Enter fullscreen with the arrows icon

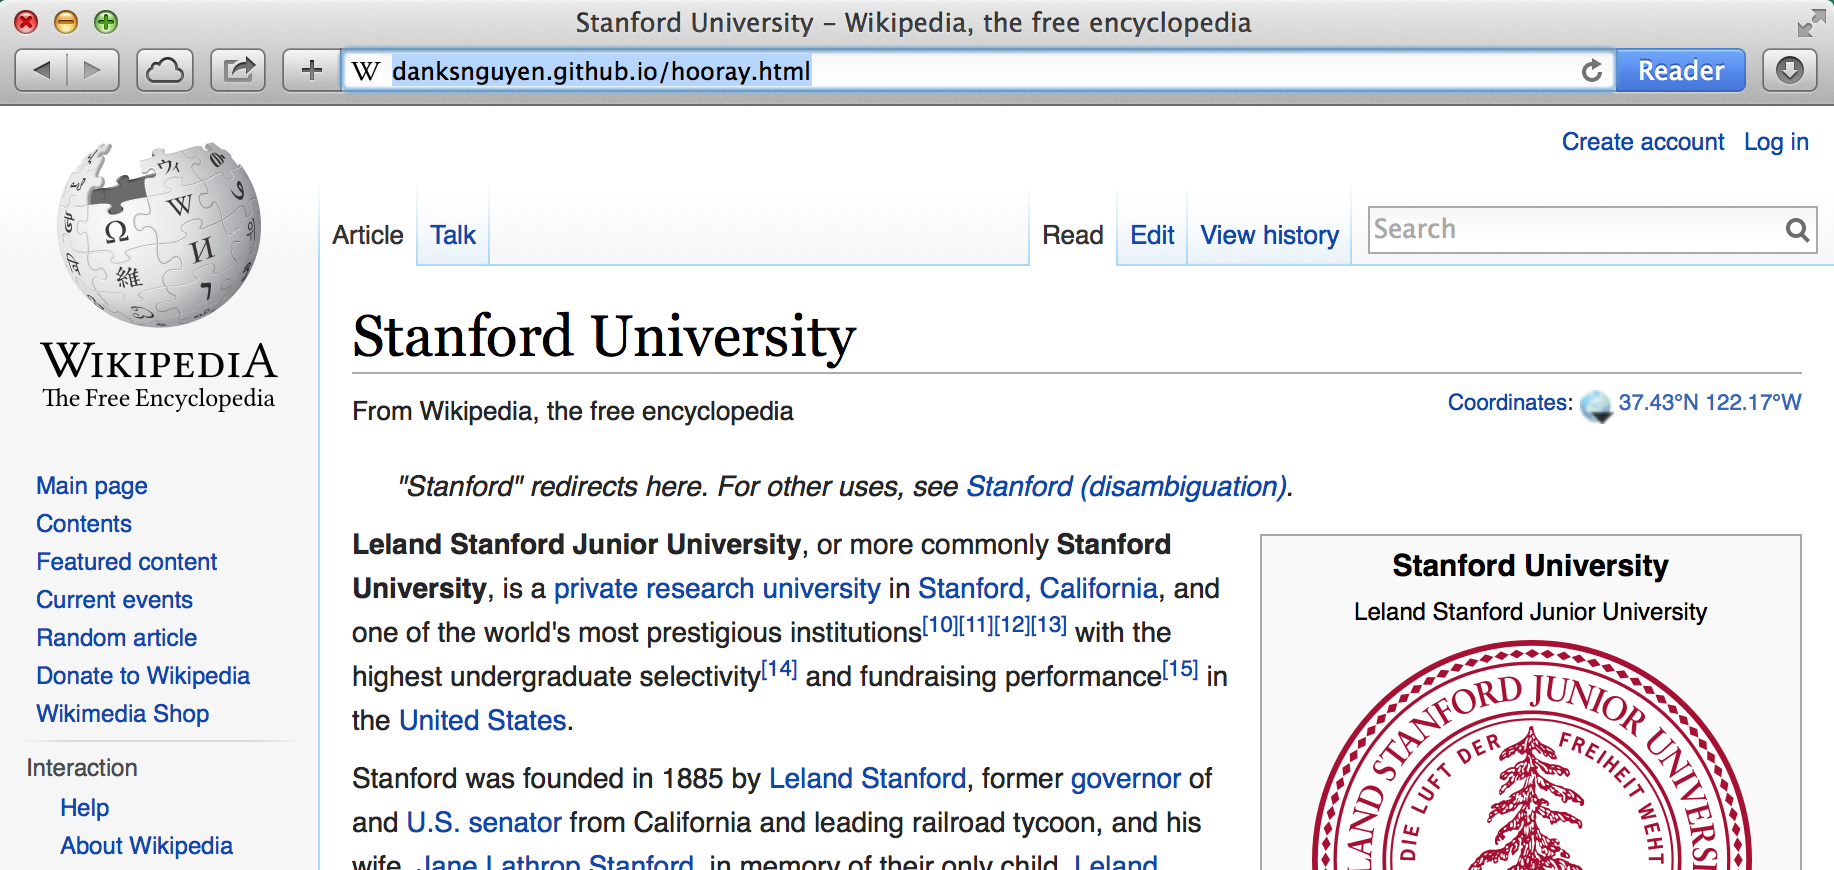(1811, 22)
